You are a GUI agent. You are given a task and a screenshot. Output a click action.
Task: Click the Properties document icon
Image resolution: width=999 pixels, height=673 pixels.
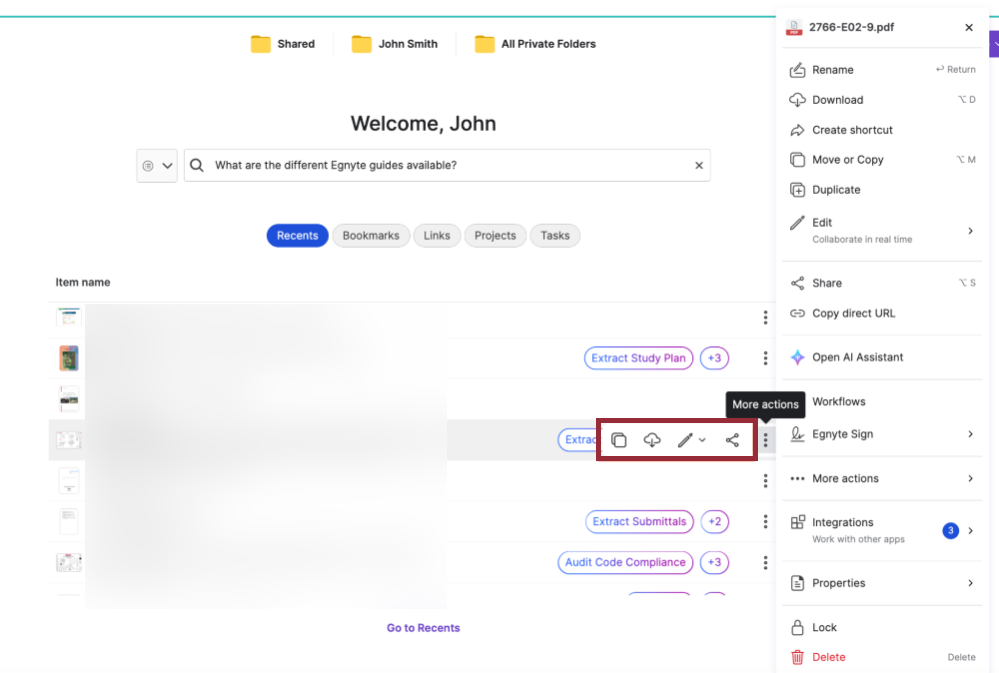click(x=797, y=583)
